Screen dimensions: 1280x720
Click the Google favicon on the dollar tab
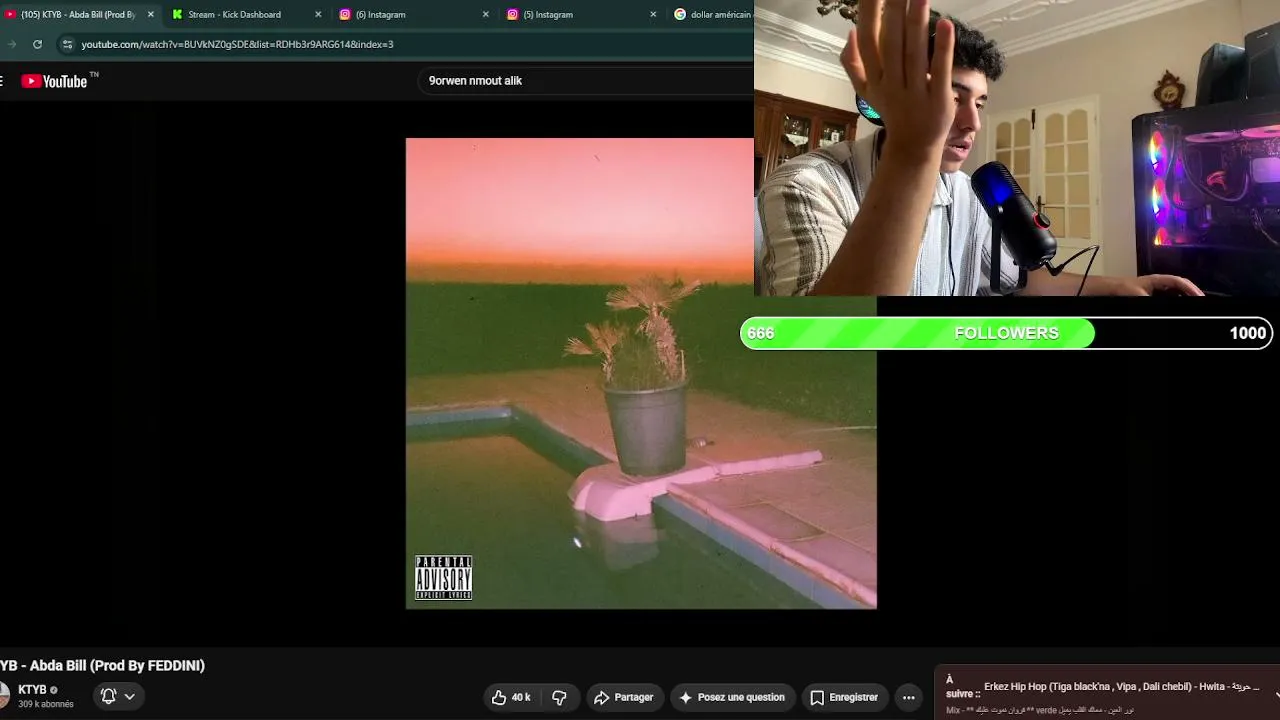coord(680,15)
